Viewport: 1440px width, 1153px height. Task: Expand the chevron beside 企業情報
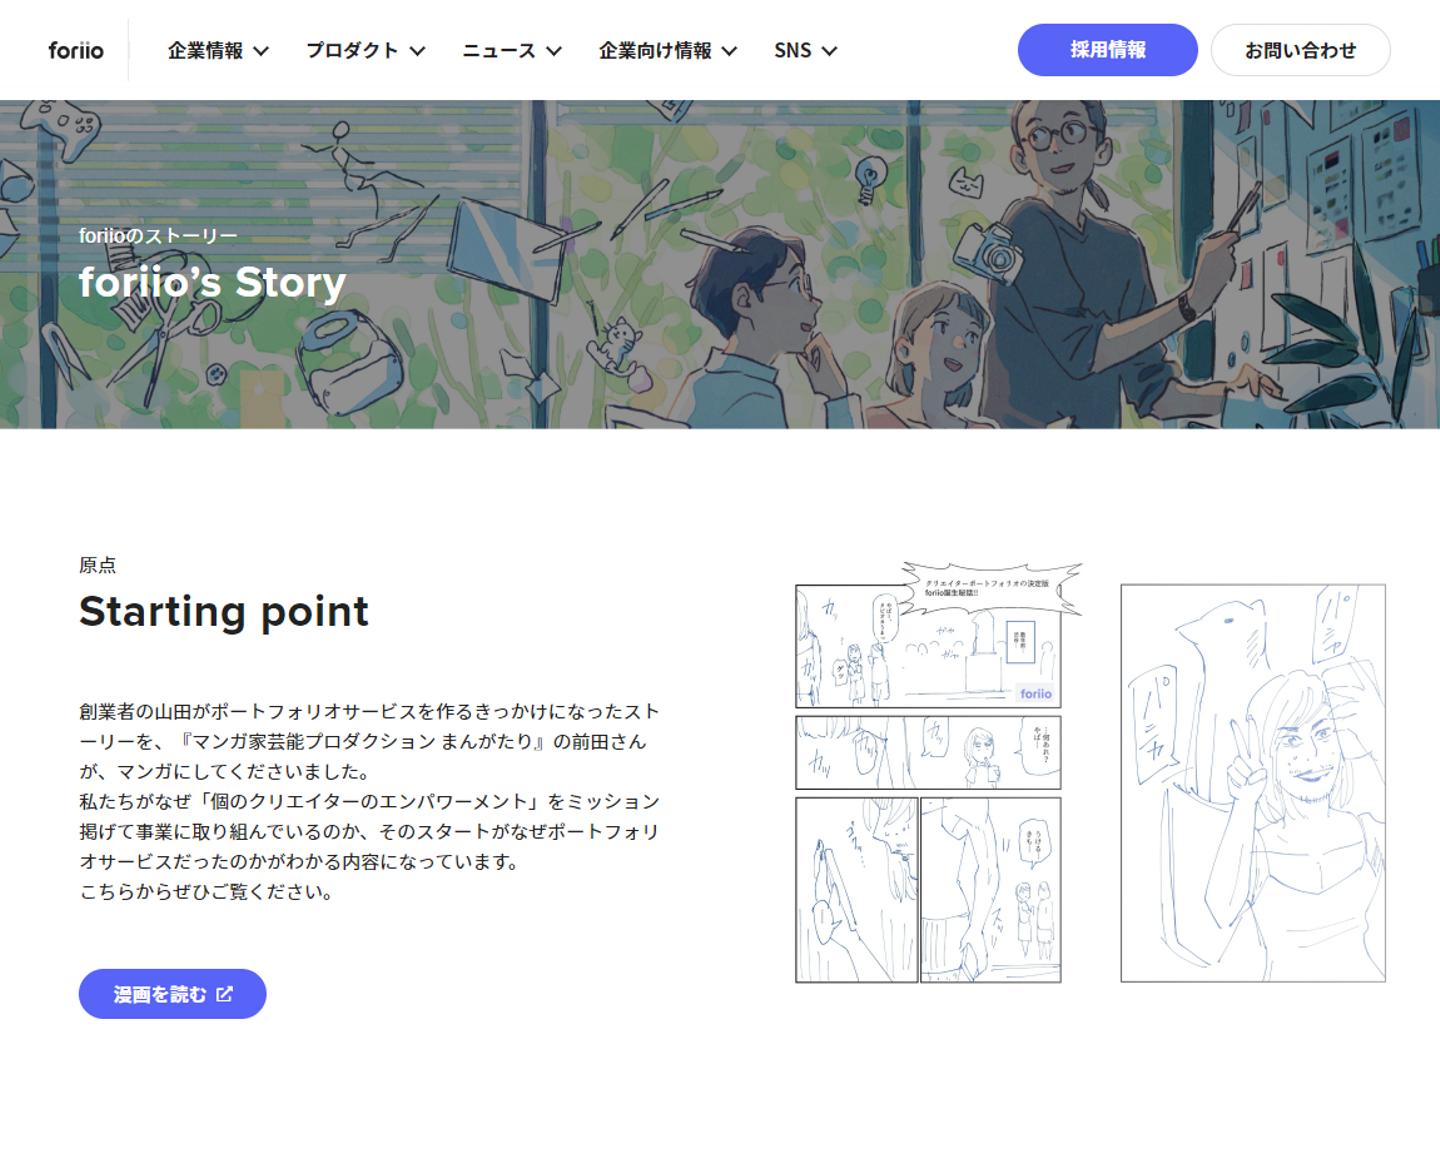pyautogui.click(x=261, y=51)
